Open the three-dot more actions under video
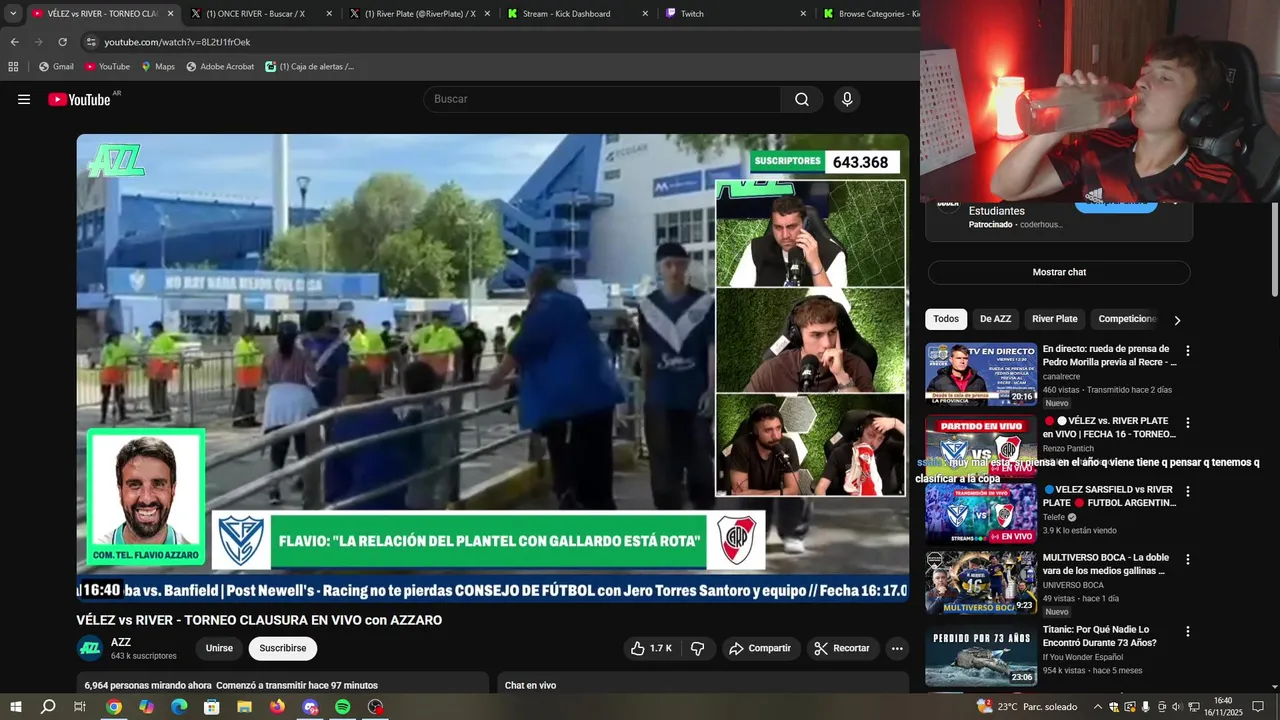Viewport: 1280px width, 720px height. coord(897,648)
